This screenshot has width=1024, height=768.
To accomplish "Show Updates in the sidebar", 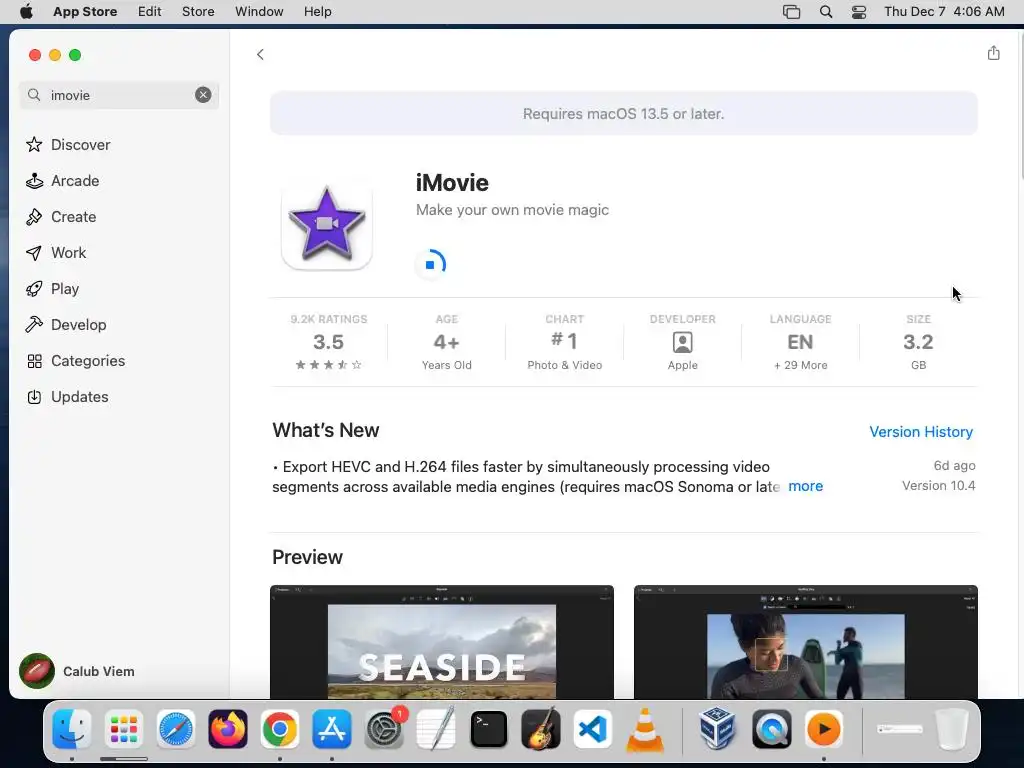I will click(67, 396).
